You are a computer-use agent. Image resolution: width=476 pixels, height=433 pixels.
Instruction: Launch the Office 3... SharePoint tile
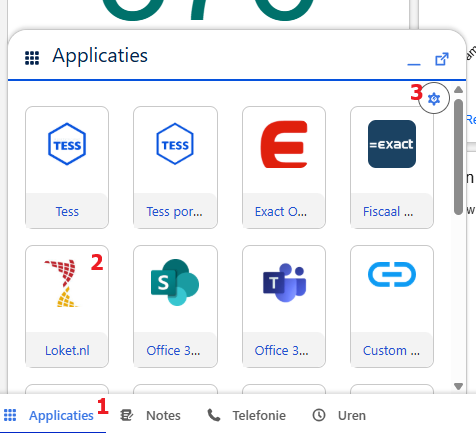pos(175,306)
